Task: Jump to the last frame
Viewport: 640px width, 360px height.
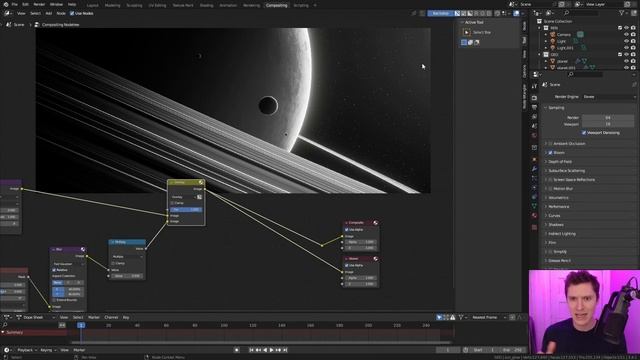Action: tap(285, 350)
